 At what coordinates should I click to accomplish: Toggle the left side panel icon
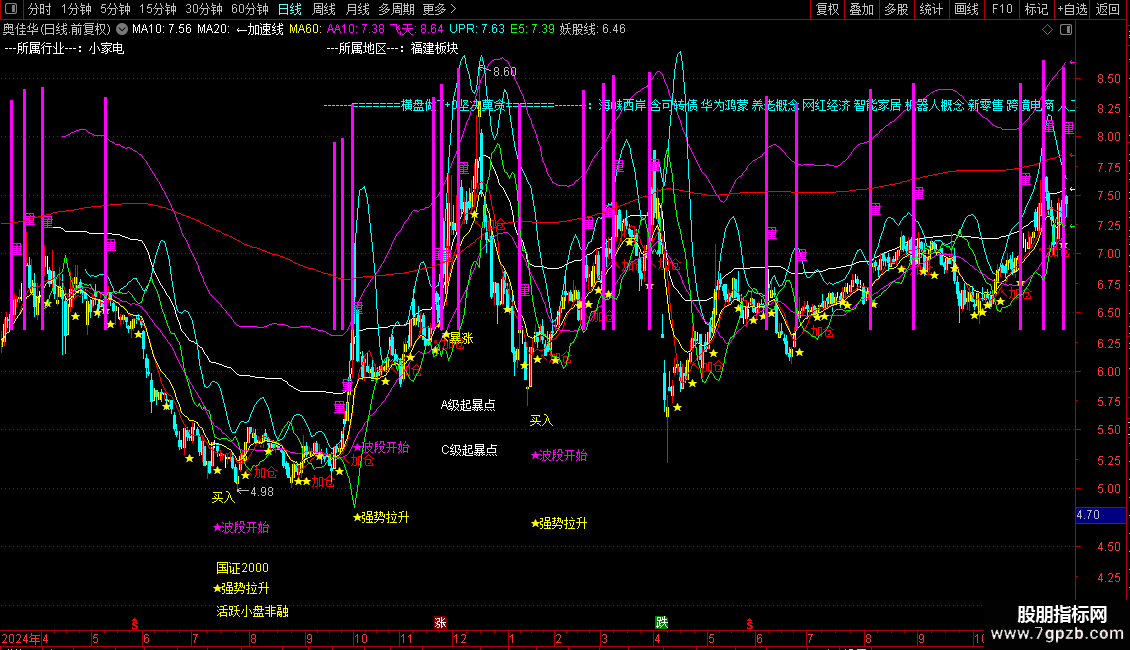[11, 9]
